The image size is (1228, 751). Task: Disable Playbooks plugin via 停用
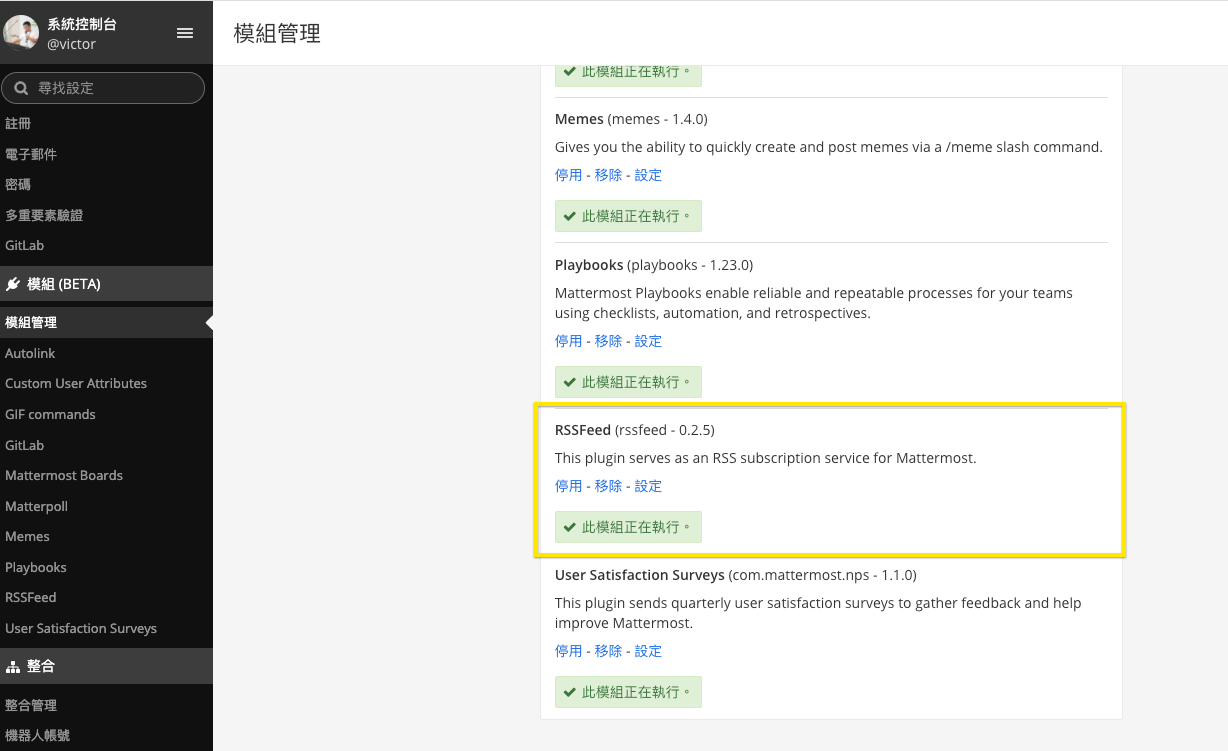pyautogui.click(x=568, y=341)
